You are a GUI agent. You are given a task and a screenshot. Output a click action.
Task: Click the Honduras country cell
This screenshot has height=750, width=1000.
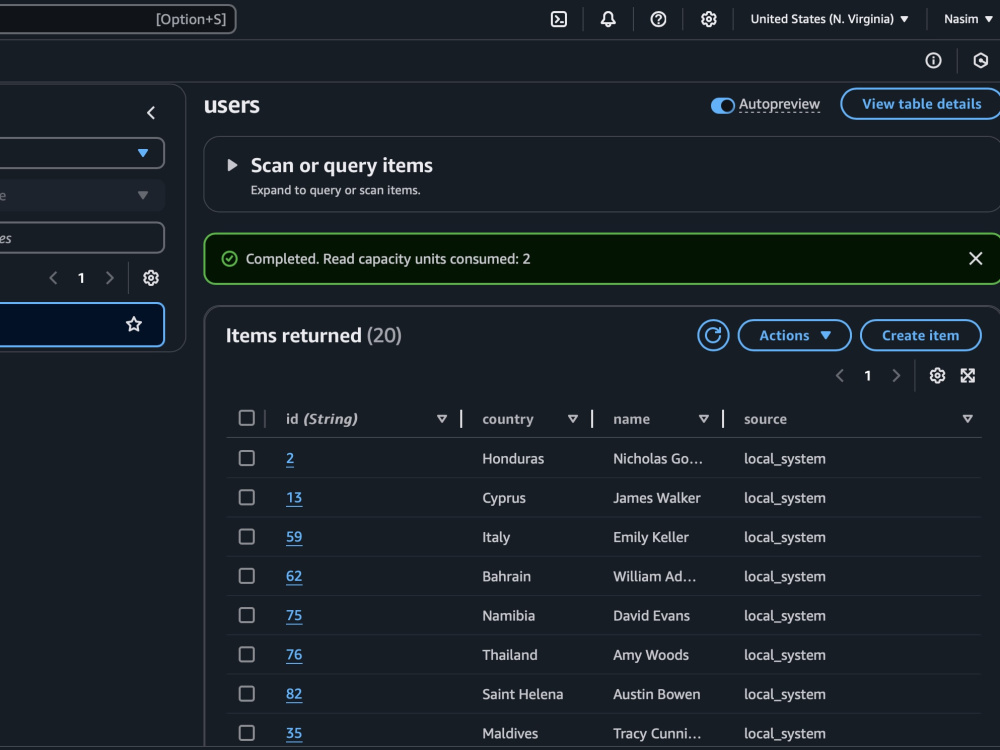[x=513, y=459]
